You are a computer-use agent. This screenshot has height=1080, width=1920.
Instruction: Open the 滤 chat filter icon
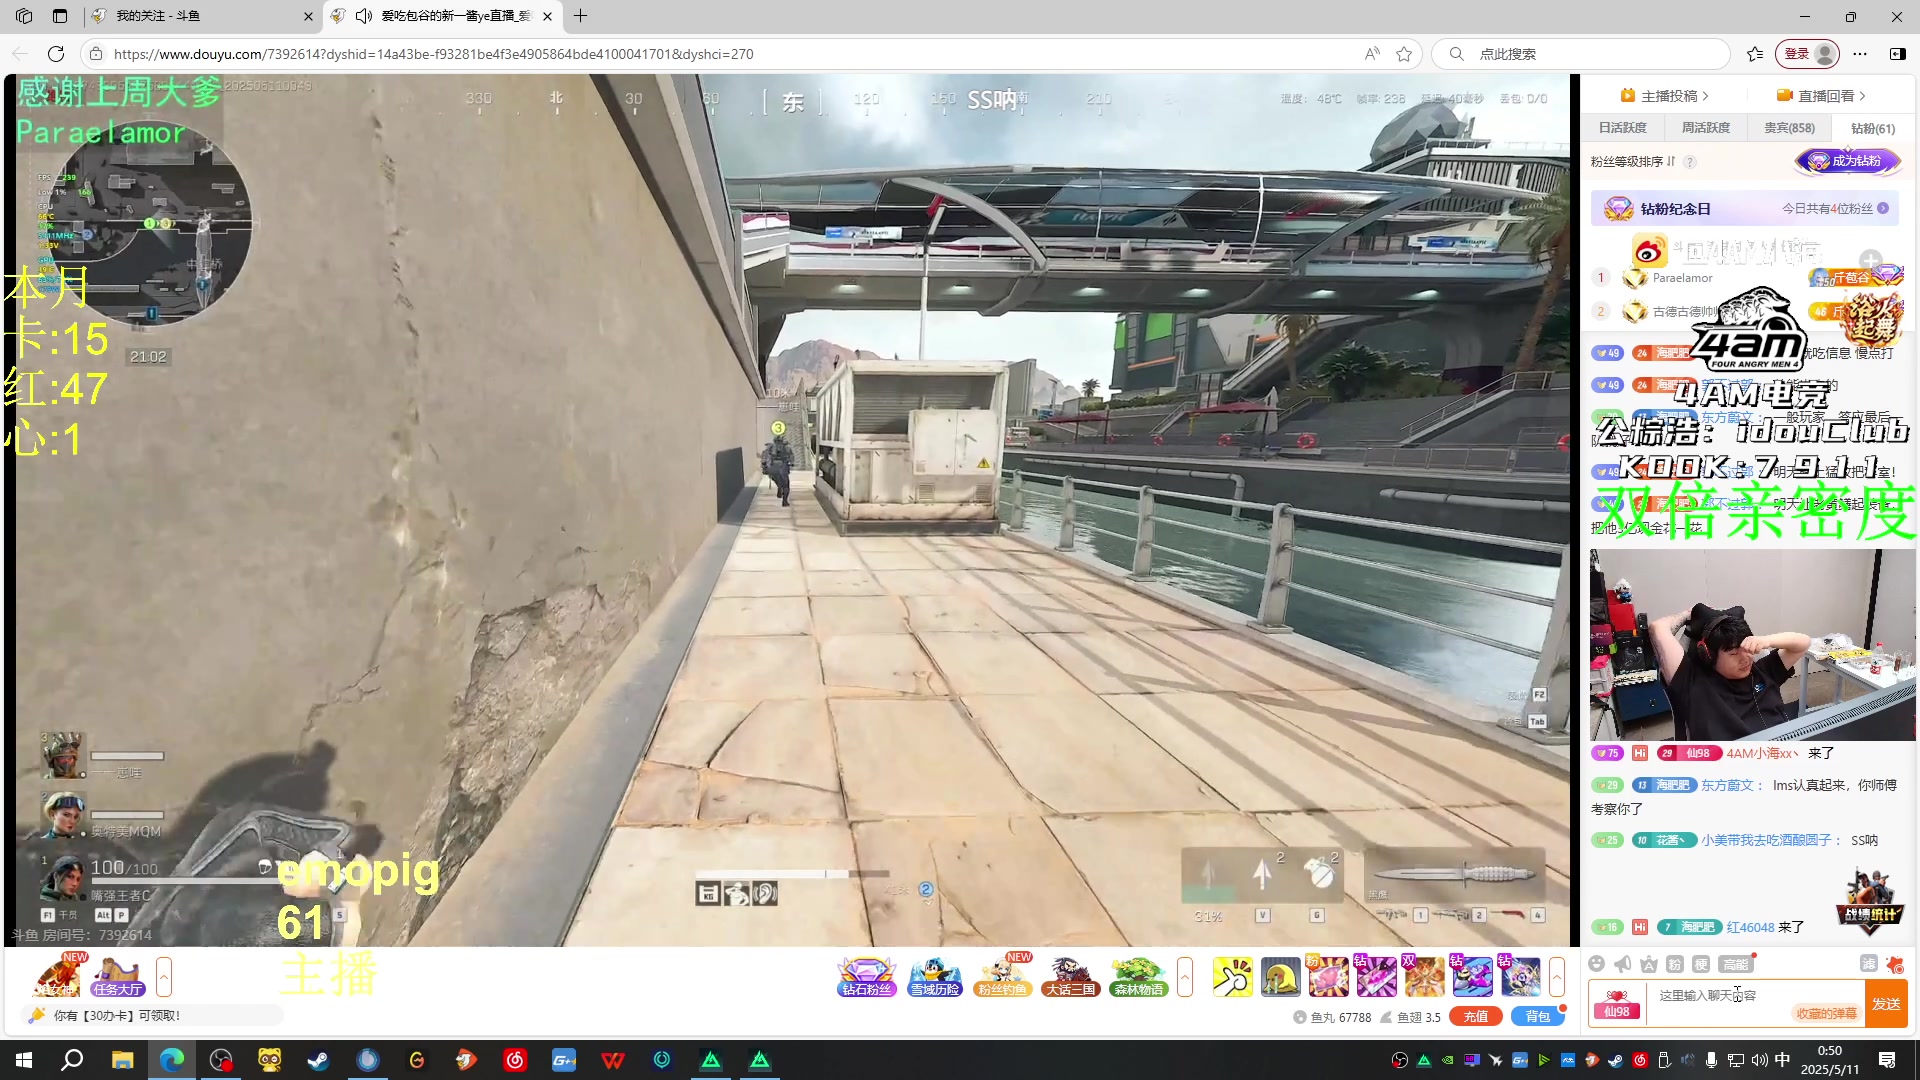[1868, 964]
